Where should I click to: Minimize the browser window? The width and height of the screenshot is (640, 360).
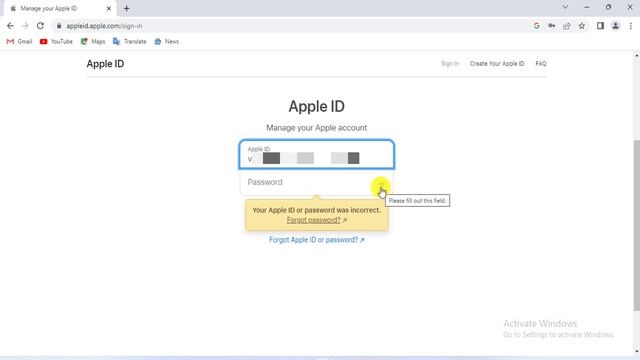[587, 7]
